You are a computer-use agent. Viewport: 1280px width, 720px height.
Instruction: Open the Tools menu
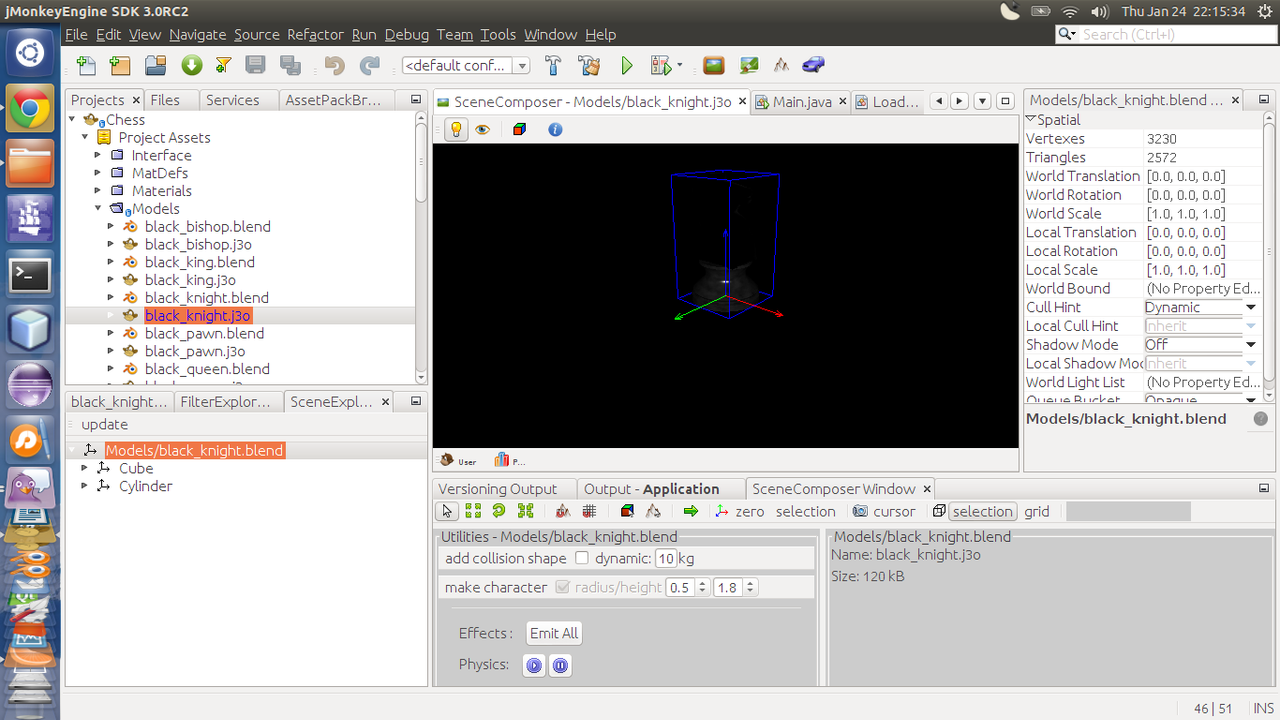(498, 34)
